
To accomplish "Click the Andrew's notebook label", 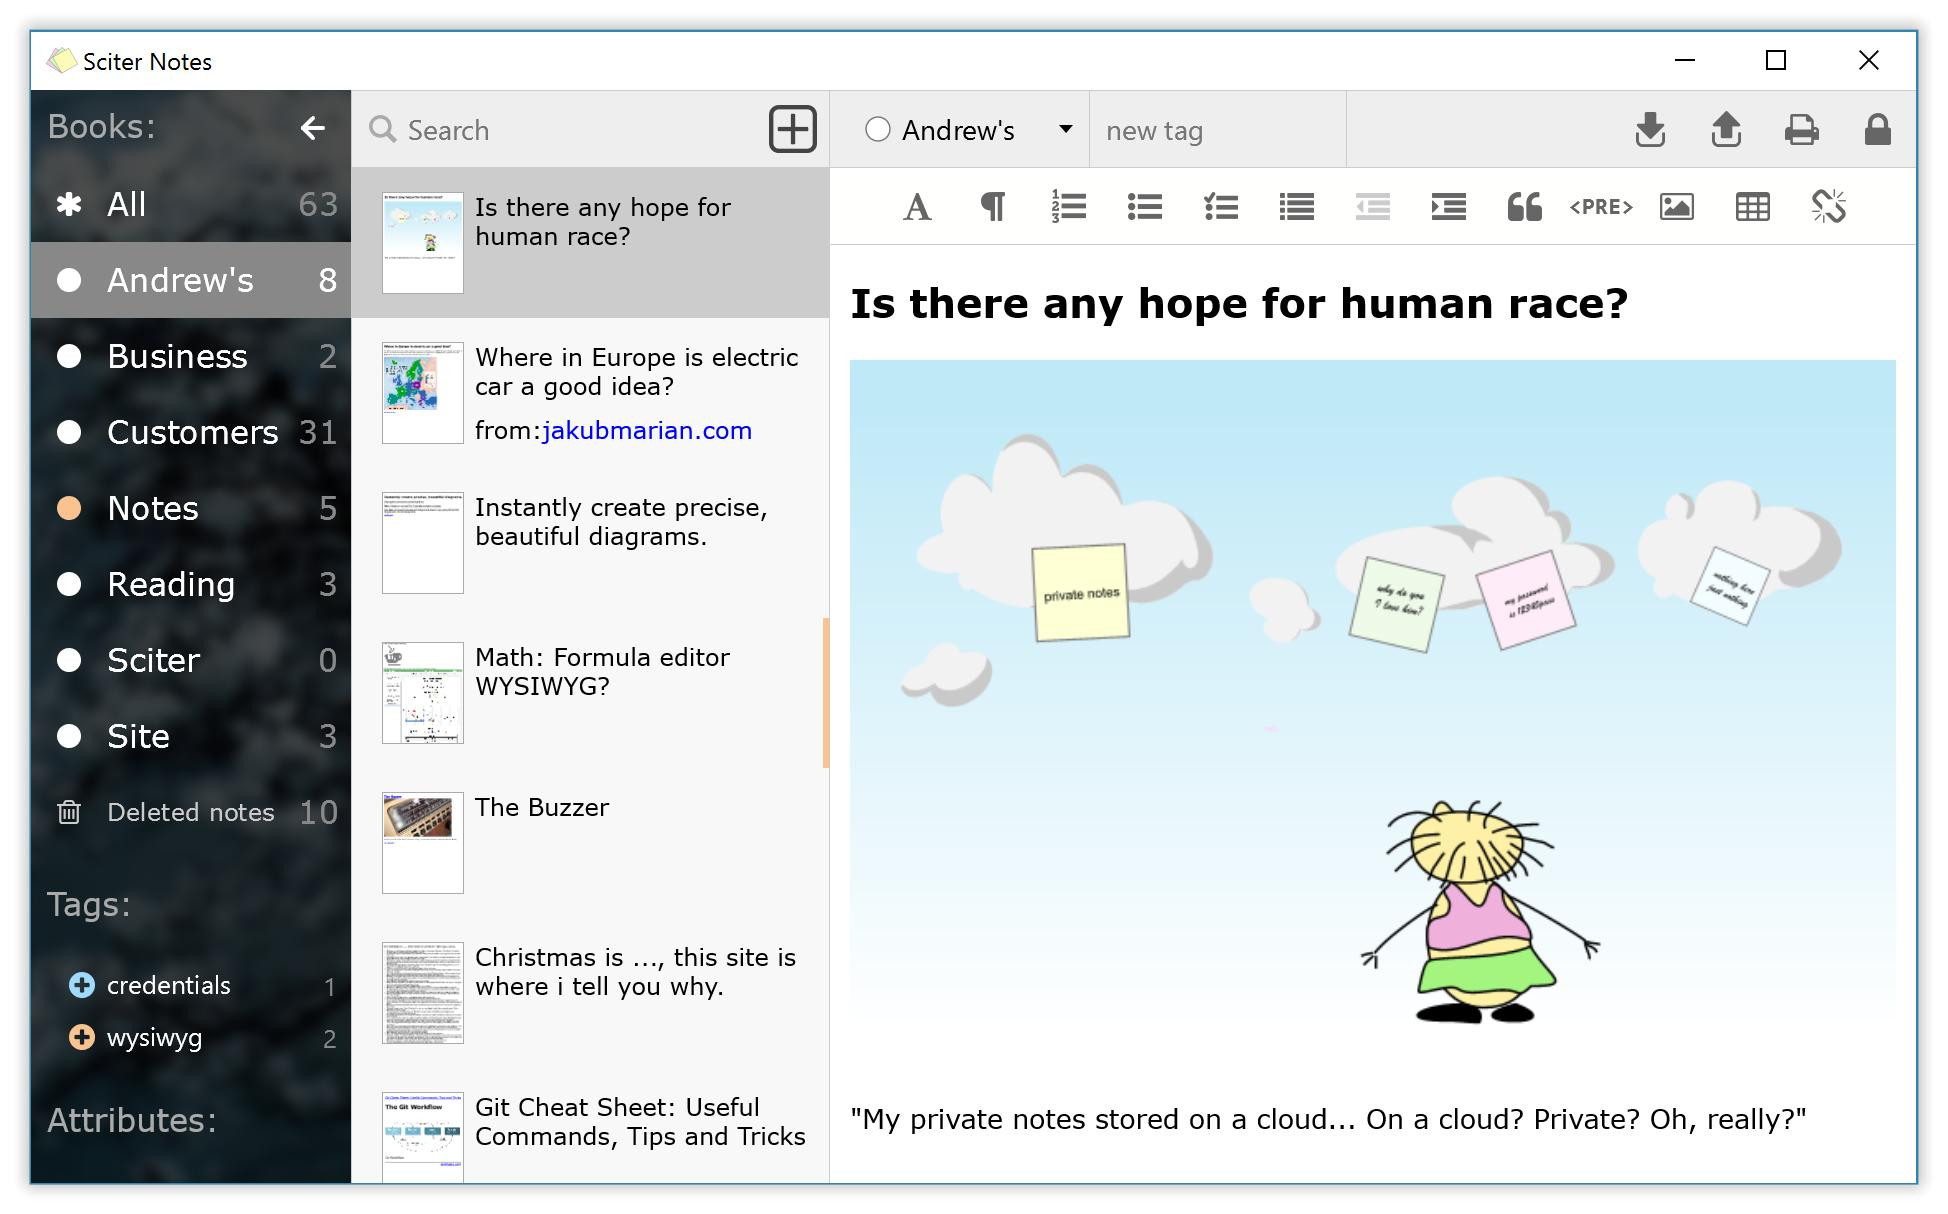I will click(180, 280).
